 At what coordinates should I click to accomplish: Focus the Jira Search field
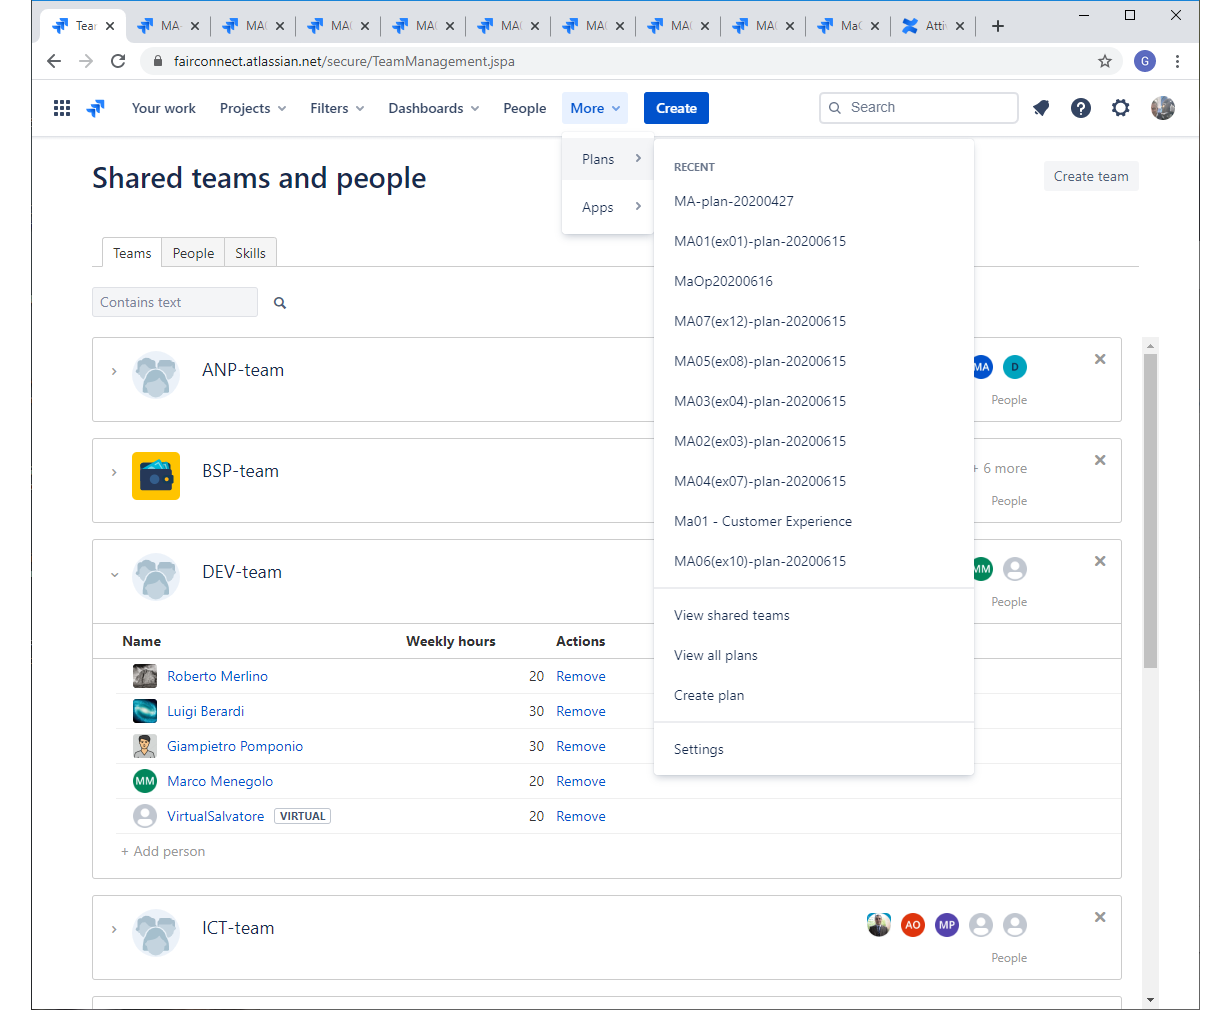pyautogui.click(x=918, y=107)
